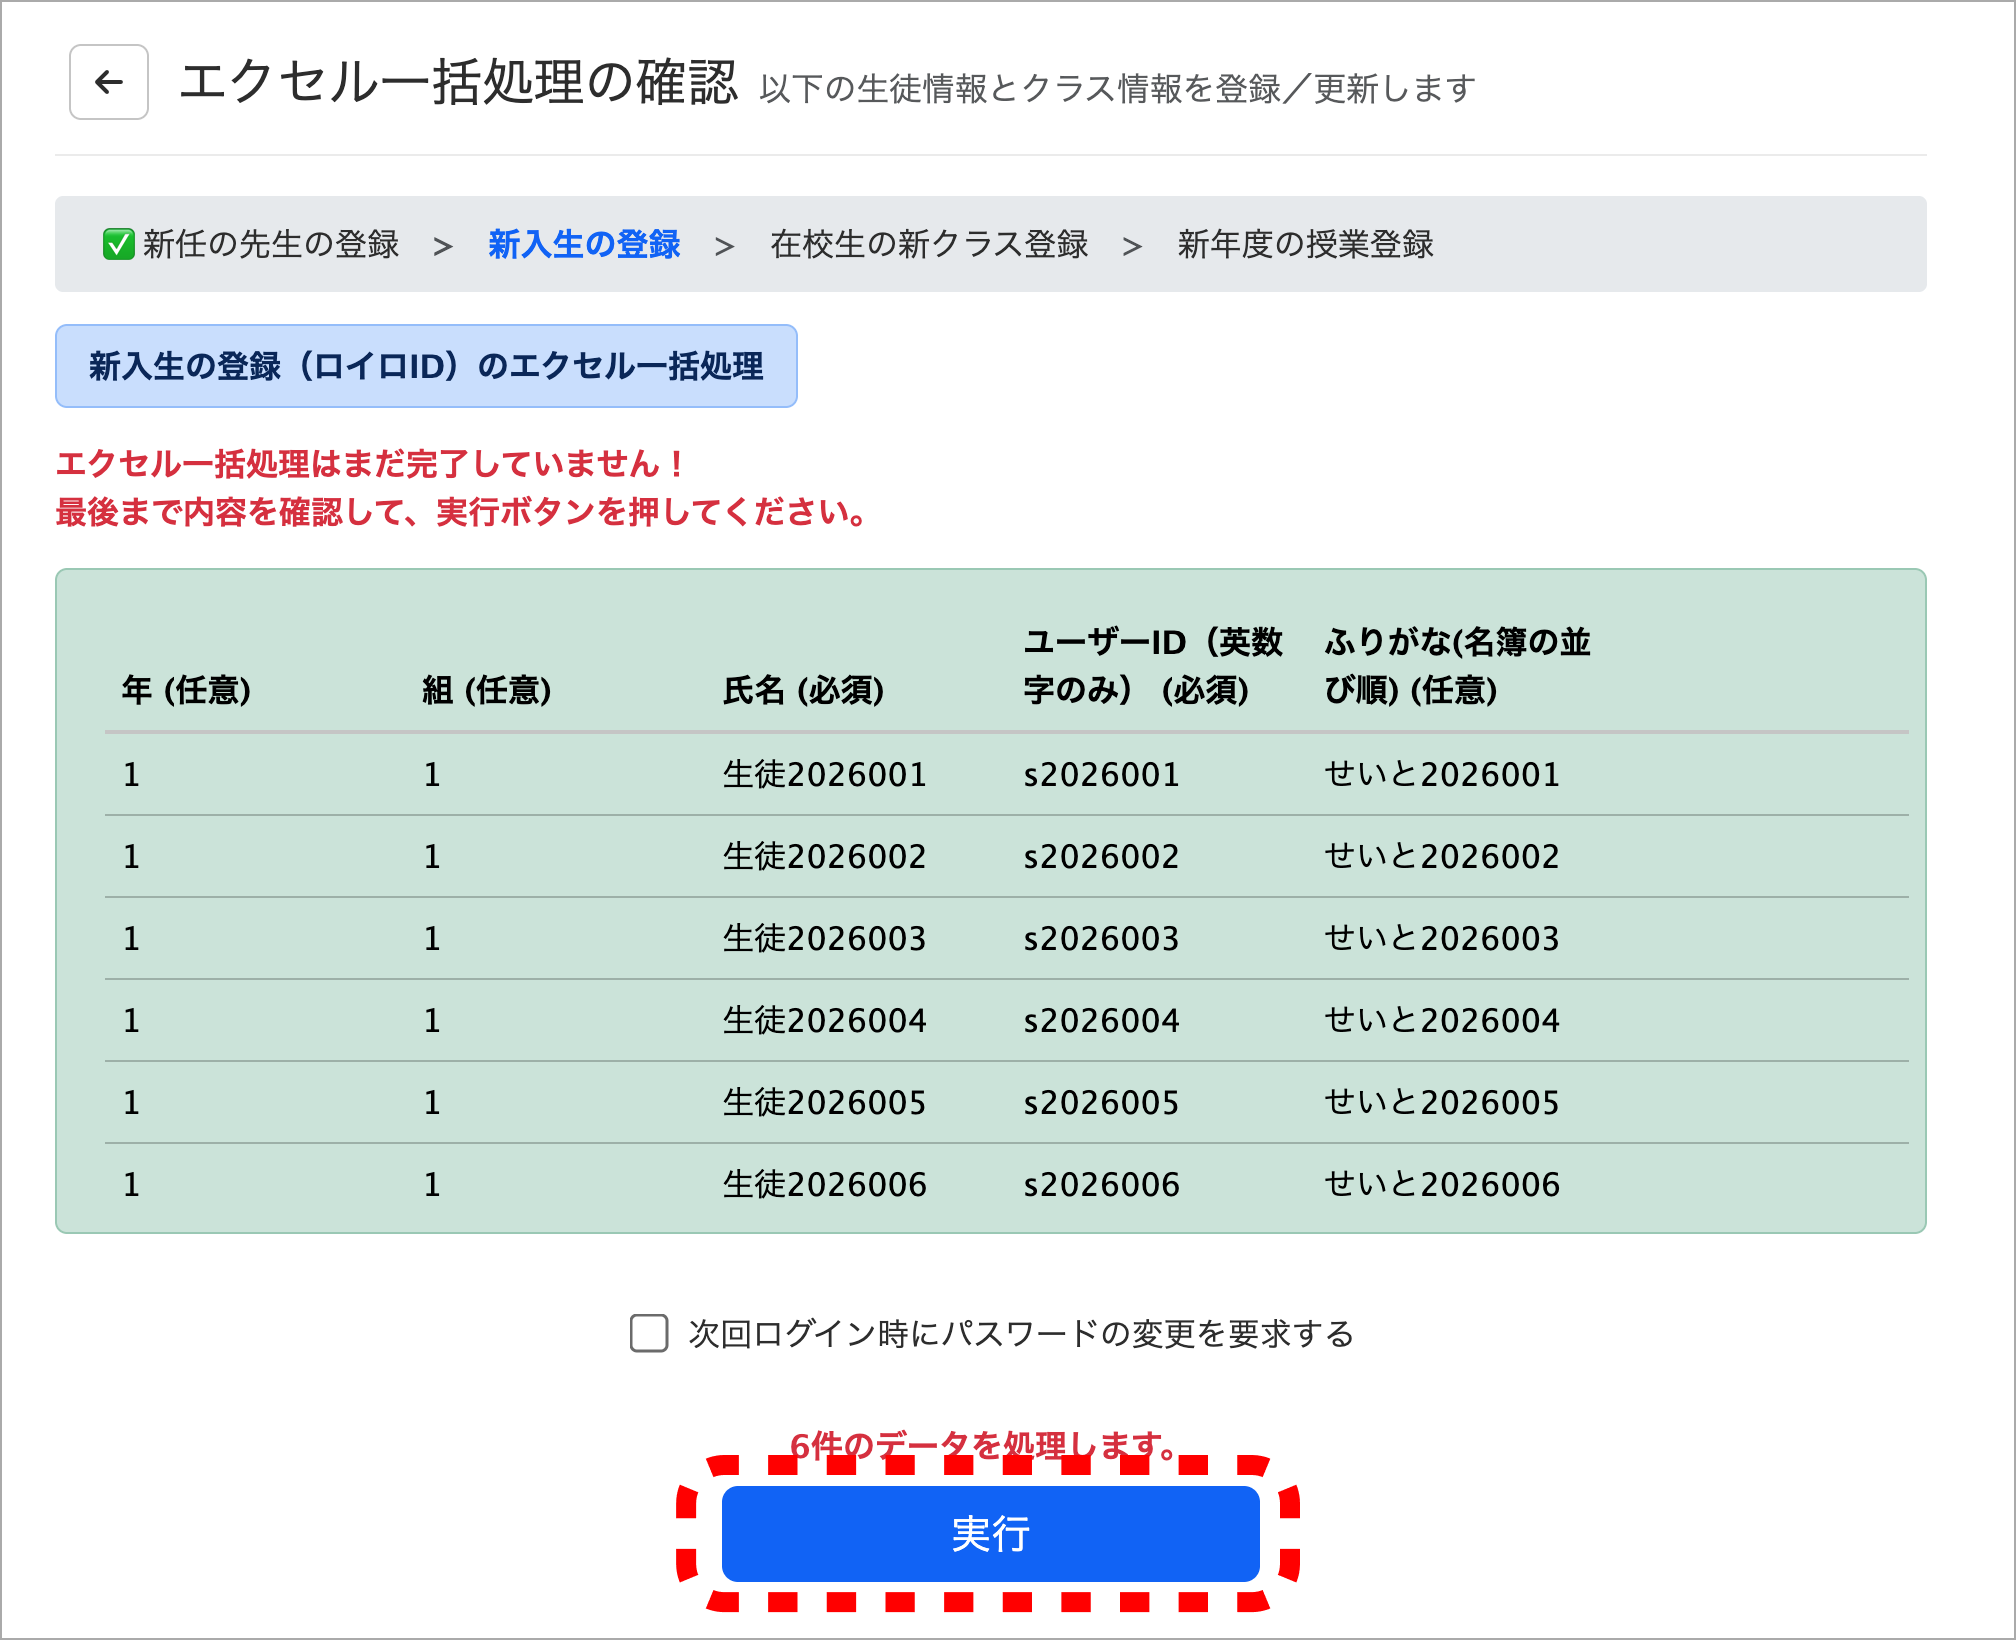Click the ユーザーID column header
Screen dimensions: 2016x1640
pos(1152,665)
